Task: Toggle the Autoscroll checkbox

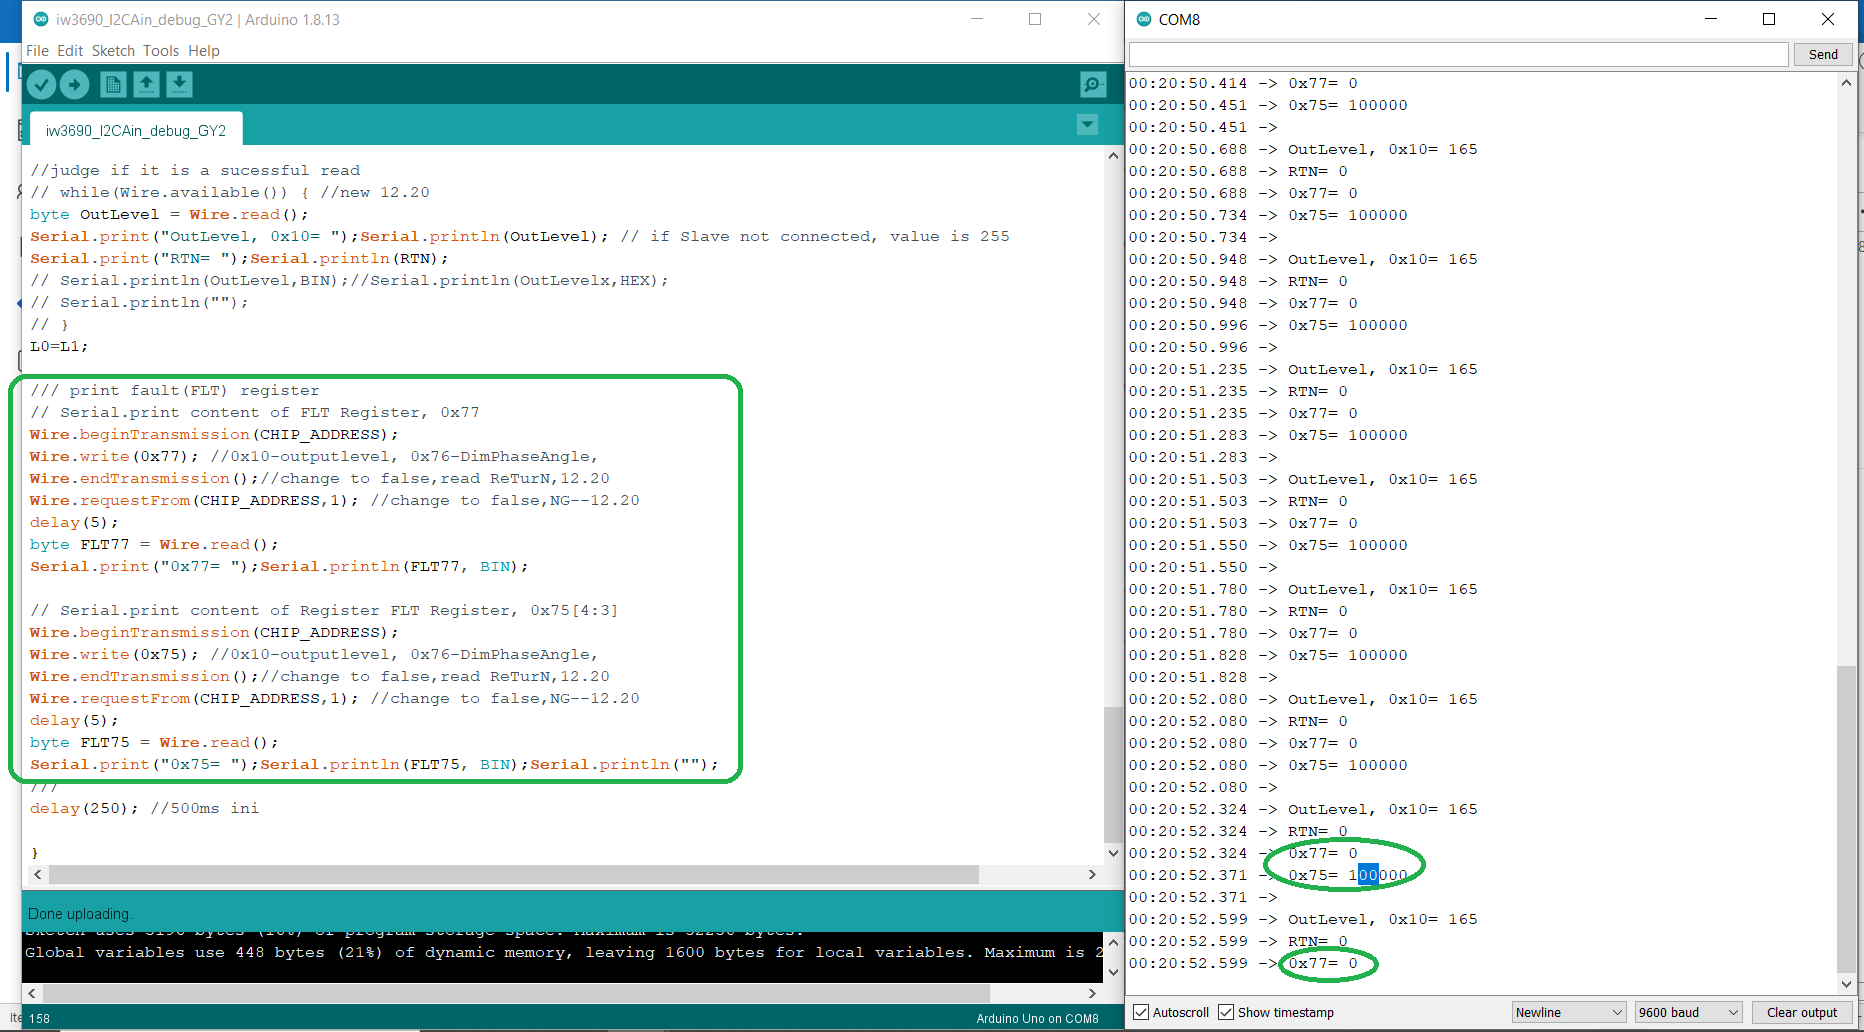Action: pyautogui.click(x=1141, y=1012)
